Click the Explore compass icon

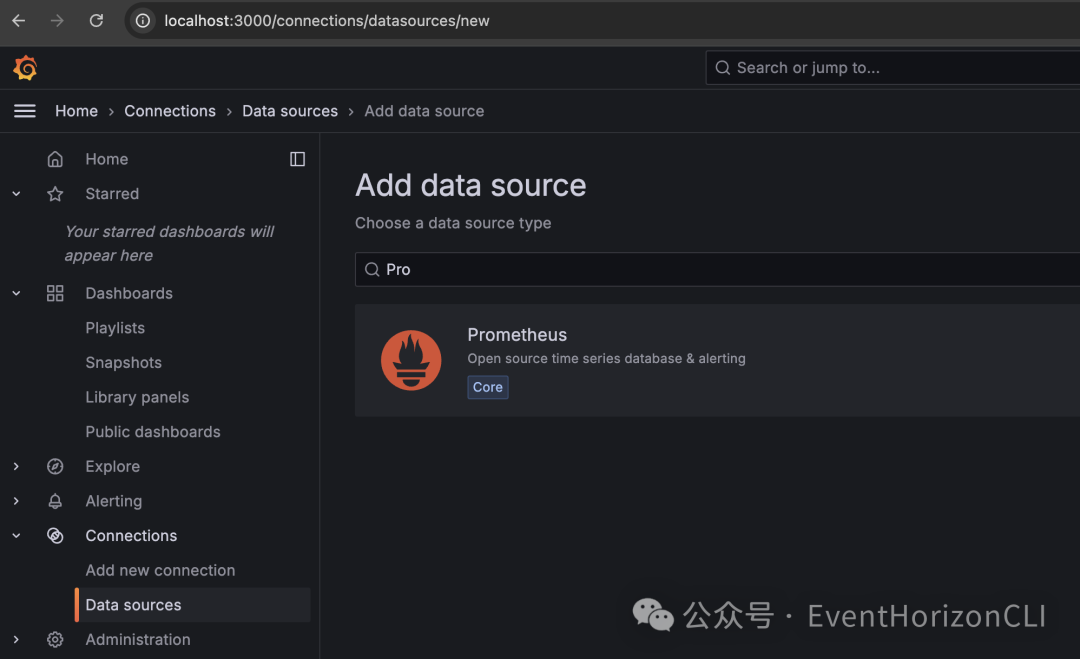coord(55,467)
